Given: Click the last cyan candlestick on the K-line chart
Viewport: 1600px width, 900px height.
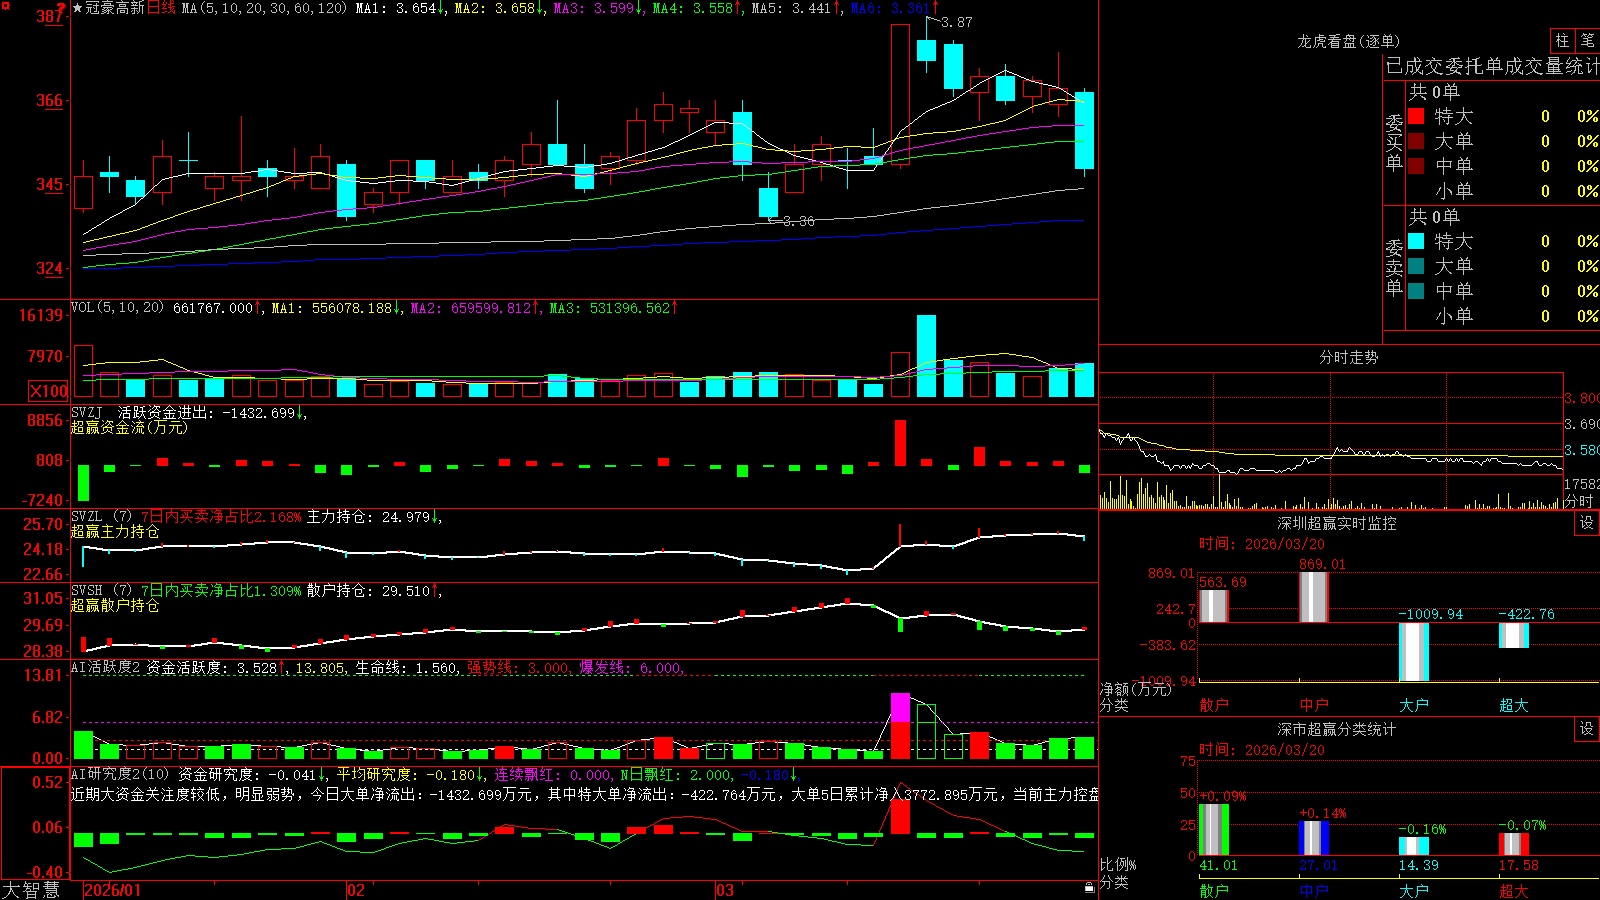Looking at the screenshot, I should pos(1084,131).
